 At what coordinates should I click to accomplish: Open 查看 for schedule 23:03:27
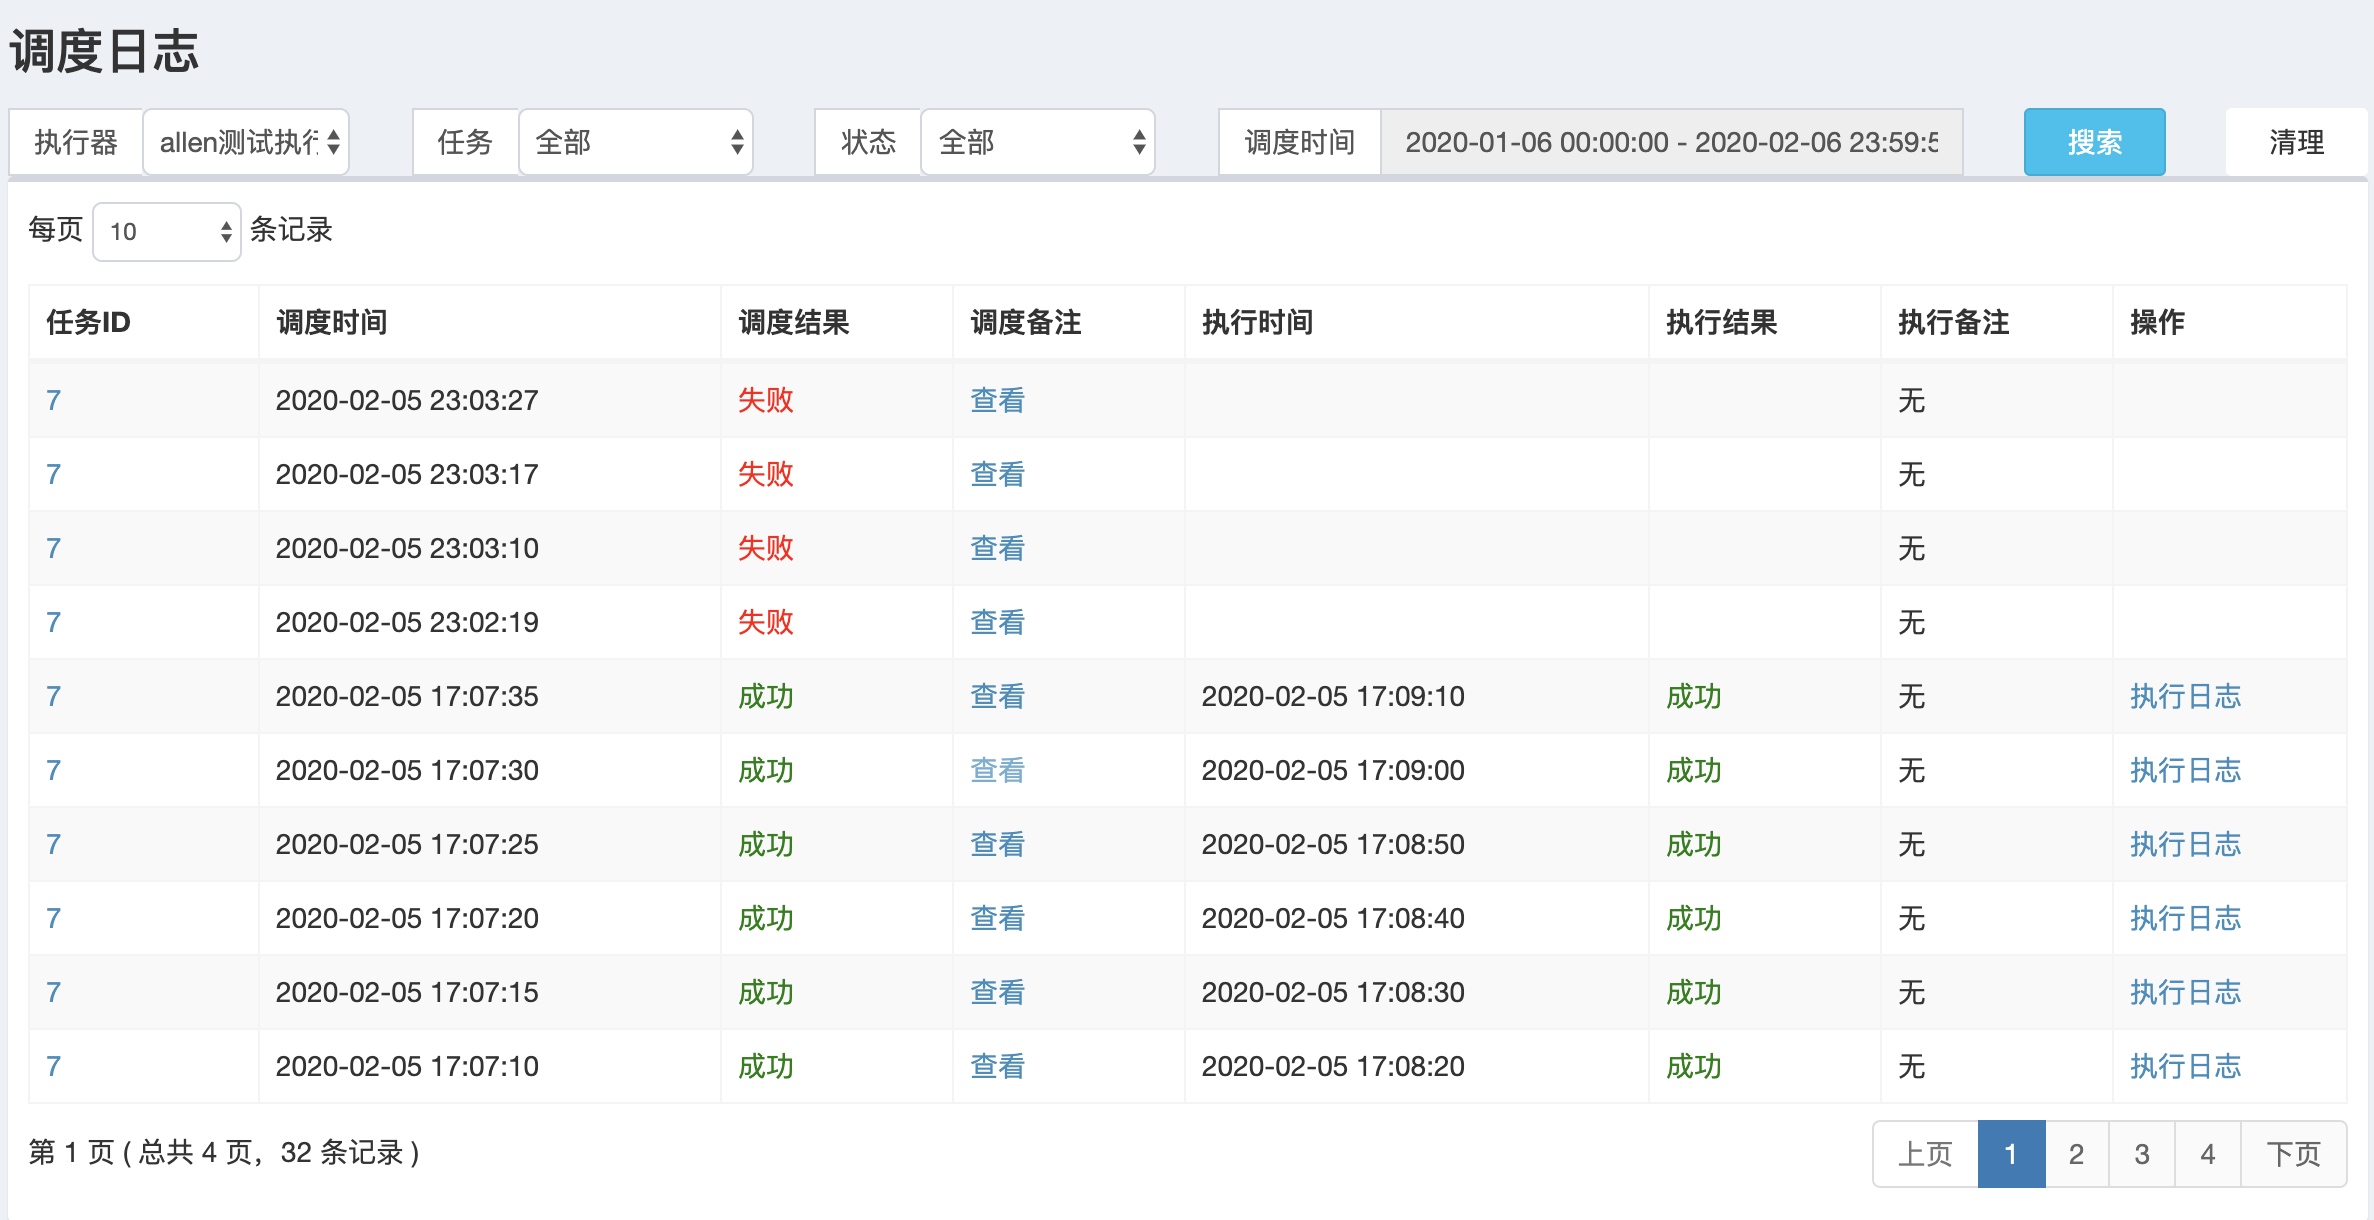tap(997, 400)
